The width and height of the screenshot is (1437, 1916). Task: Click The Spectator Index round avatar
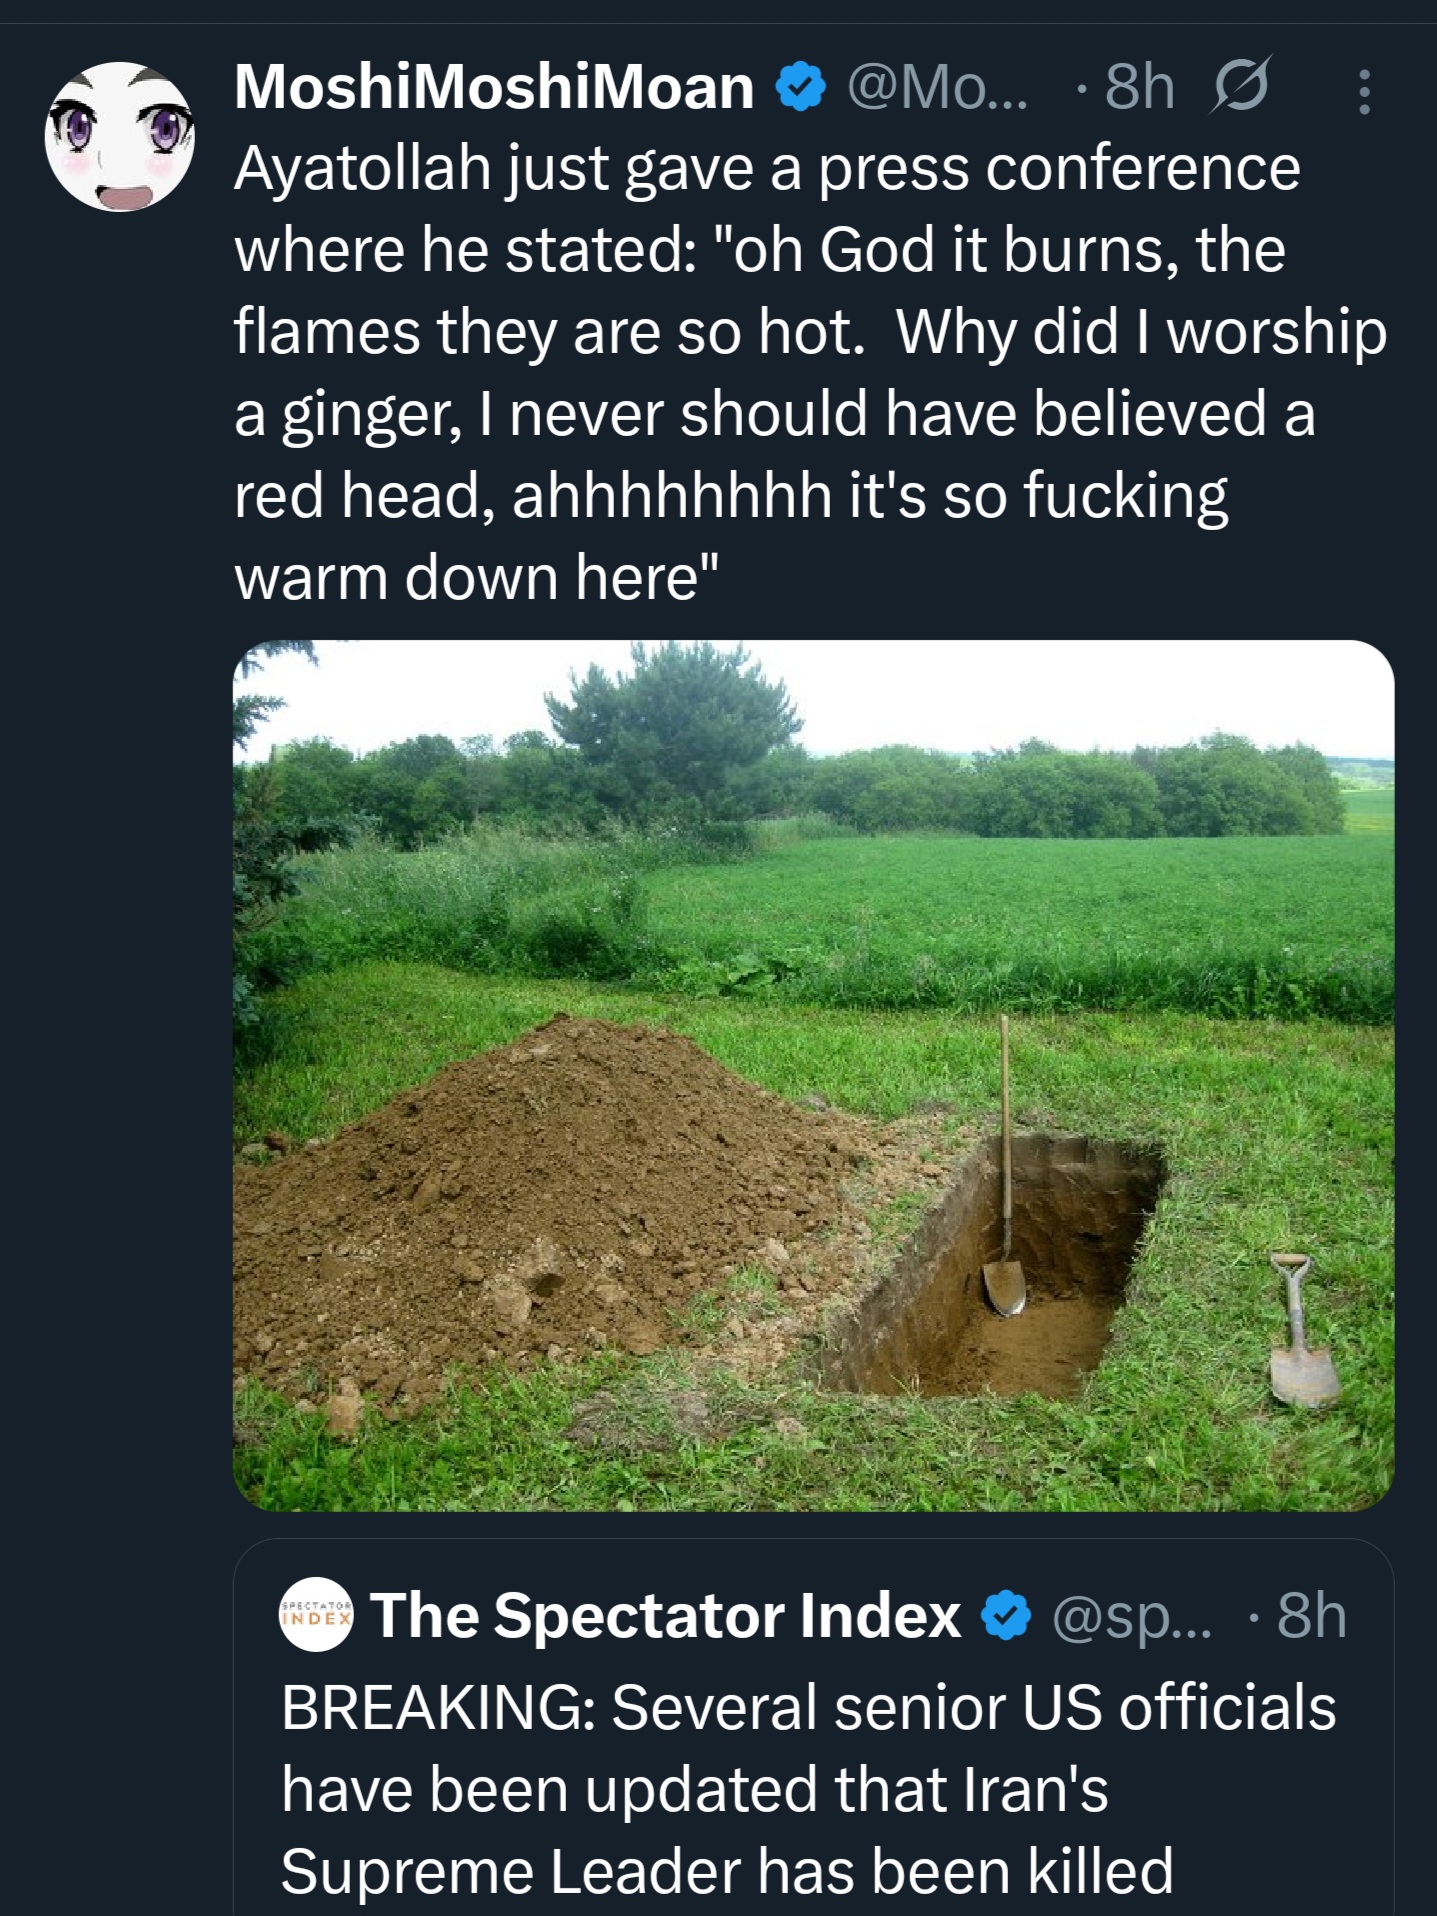pos(316,1615)
